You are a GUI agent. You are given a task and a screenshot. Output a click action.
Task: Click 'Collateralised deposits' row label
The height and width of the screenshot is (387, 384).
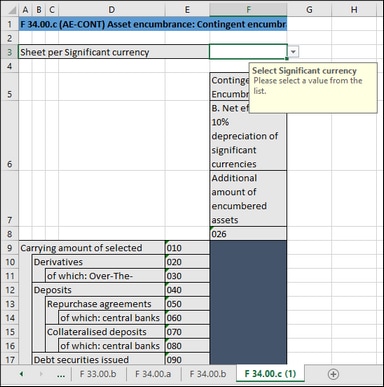(105, 332)
